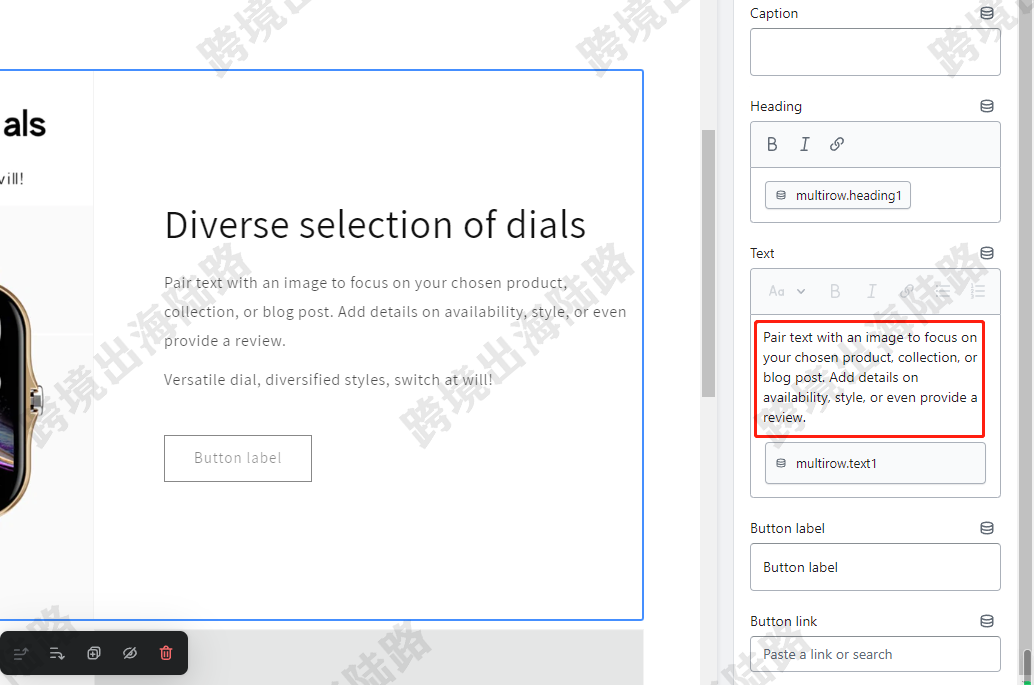Image resolution: width=1034 pixels, height=685 pixels.
Task: Click the watch product image
Action: [20, 399]
